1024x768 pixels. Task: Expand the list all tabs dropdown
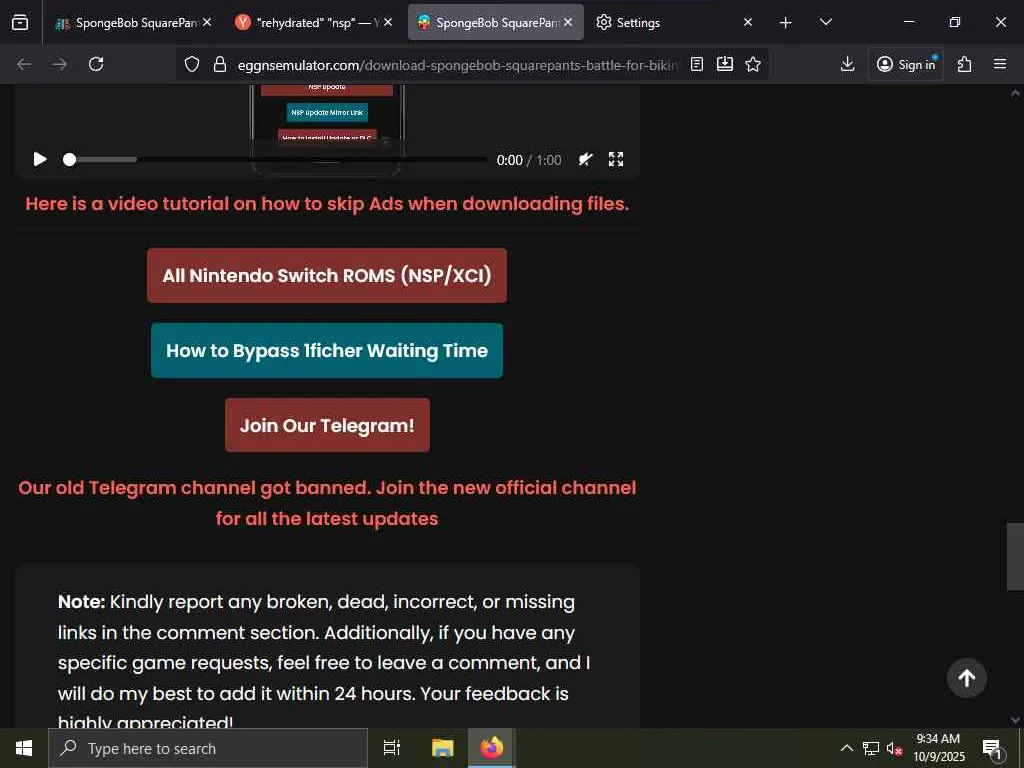(825, 22)
